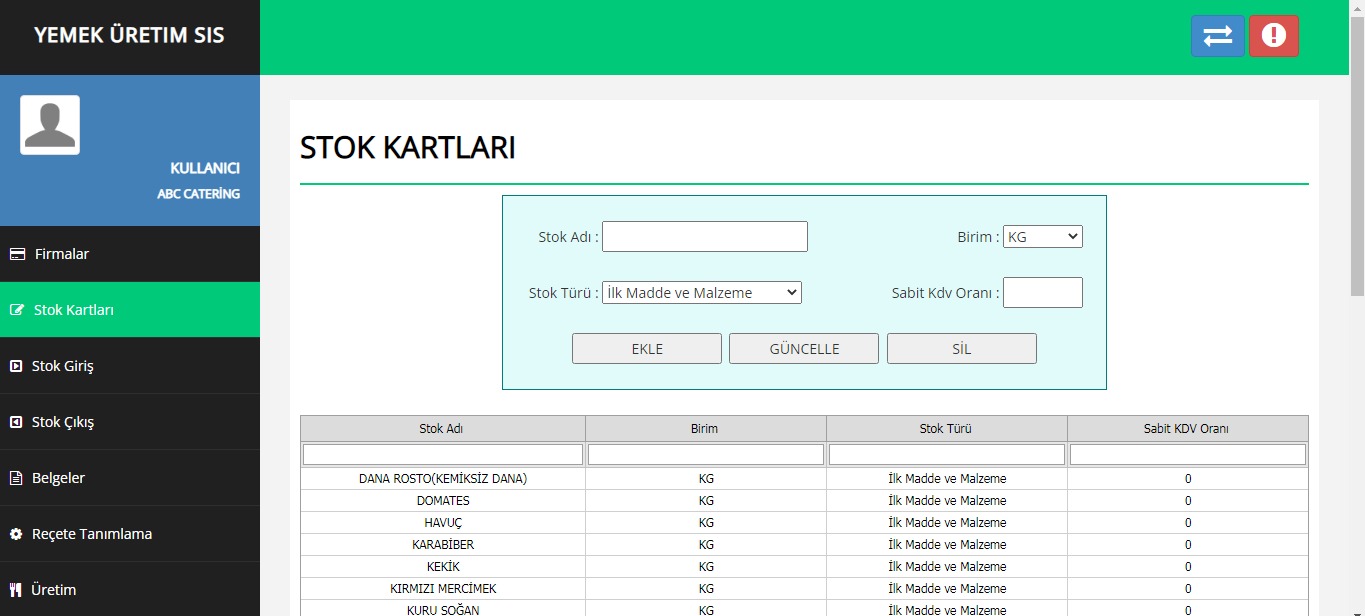The image size is (1365, 616).
Task: Click the Stok Giriş arrow icon
Action: click(16, 366)
